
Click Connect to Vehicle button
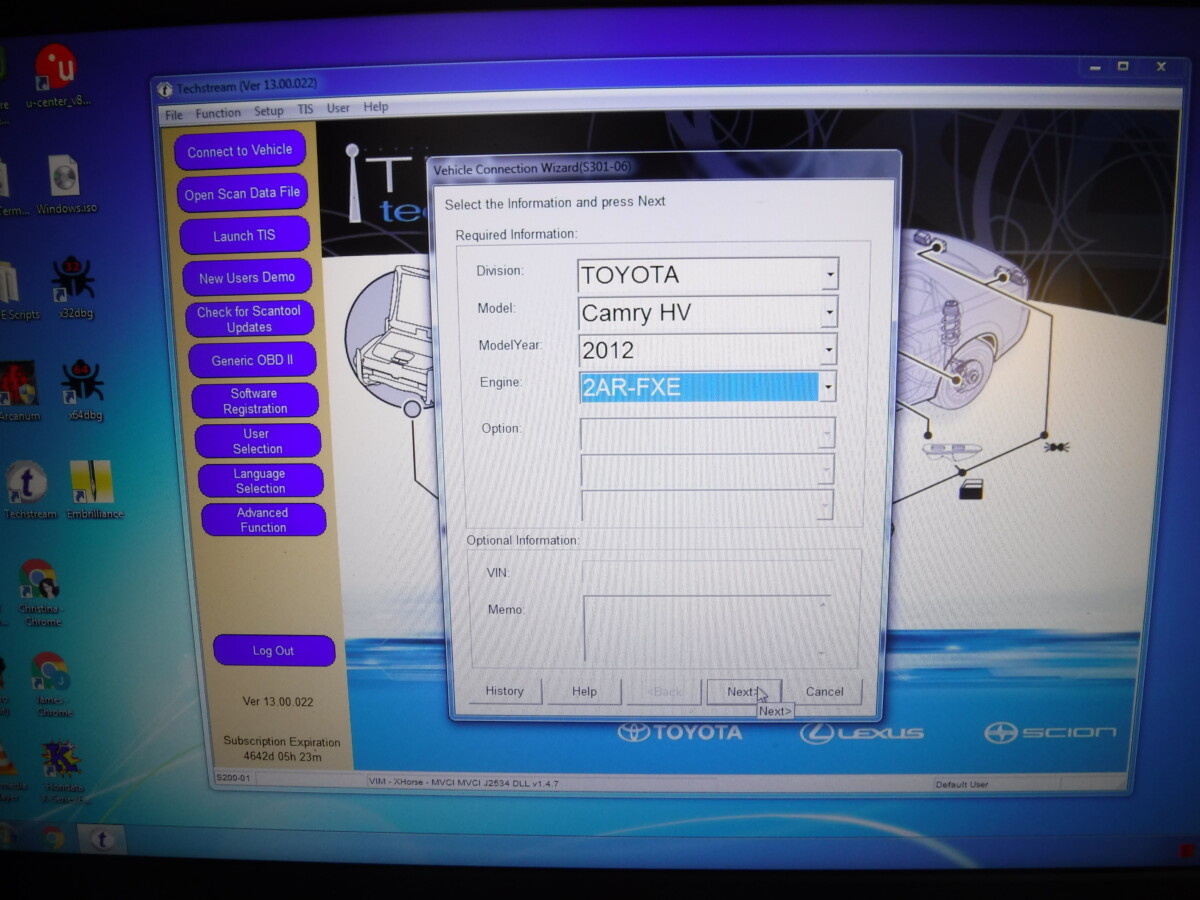pos(240,151)
